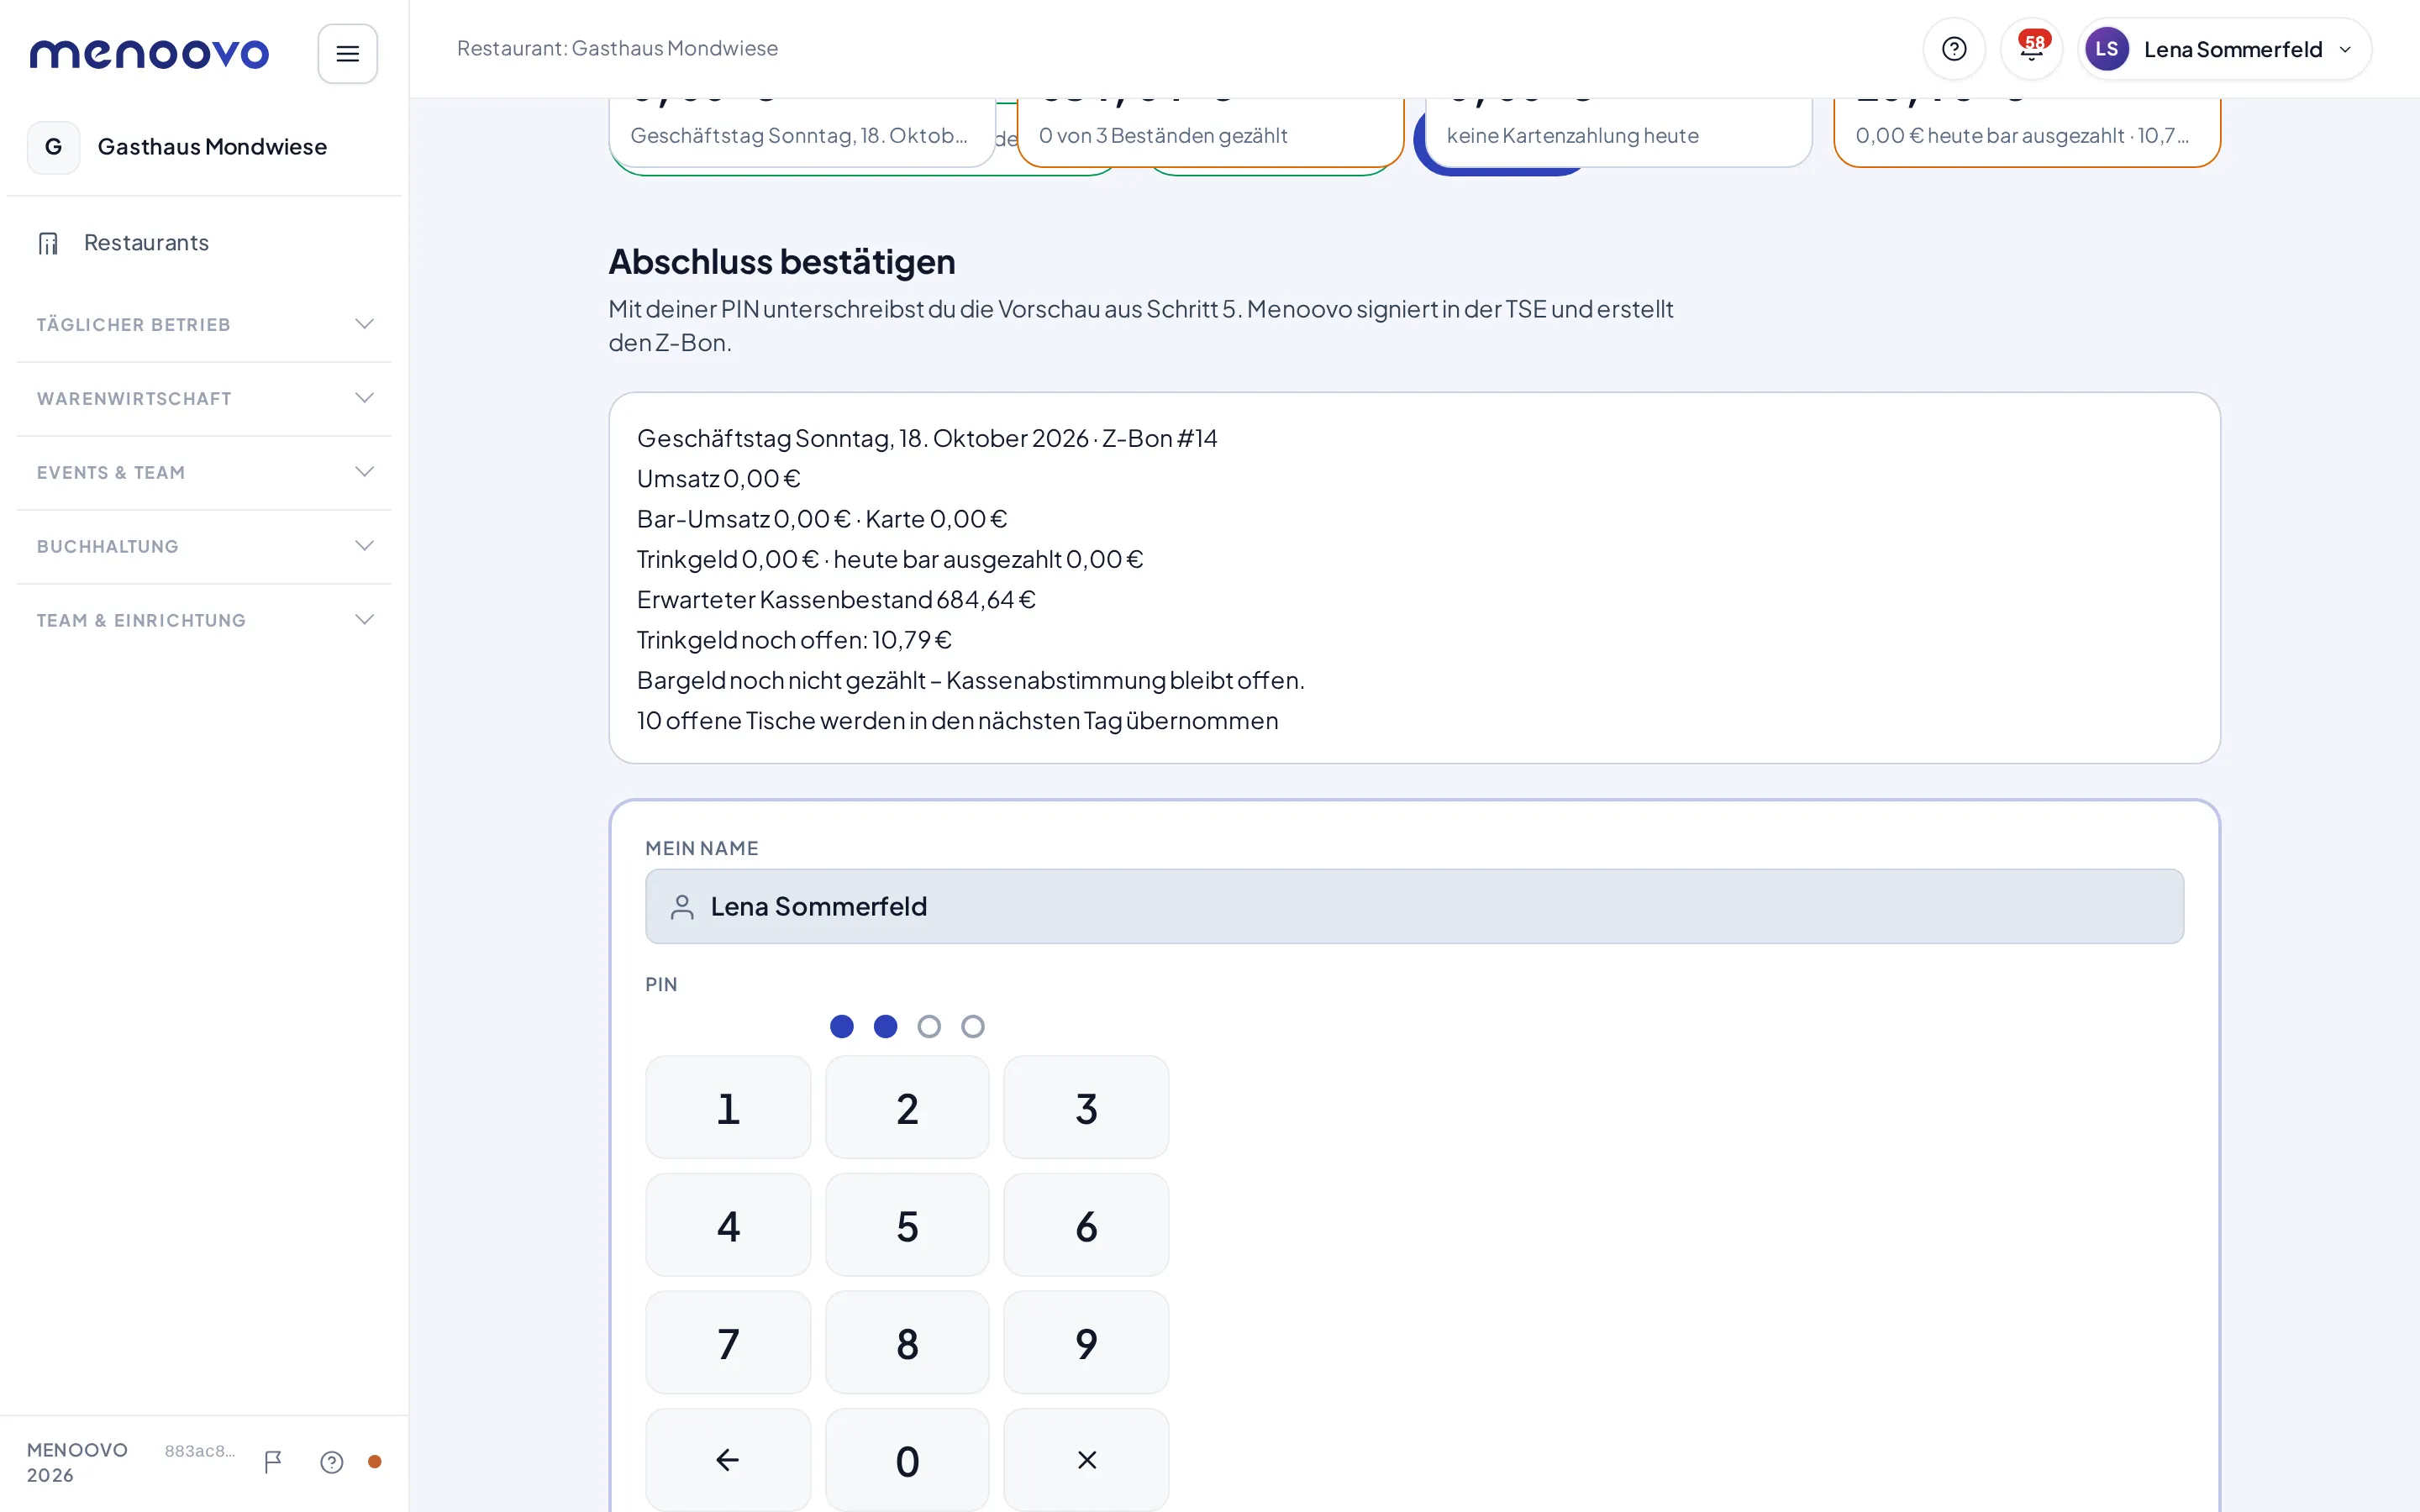2420x1512 pixels.
Task: Click the clear X key on keypad
Action: click(x=1086, y=1460)
